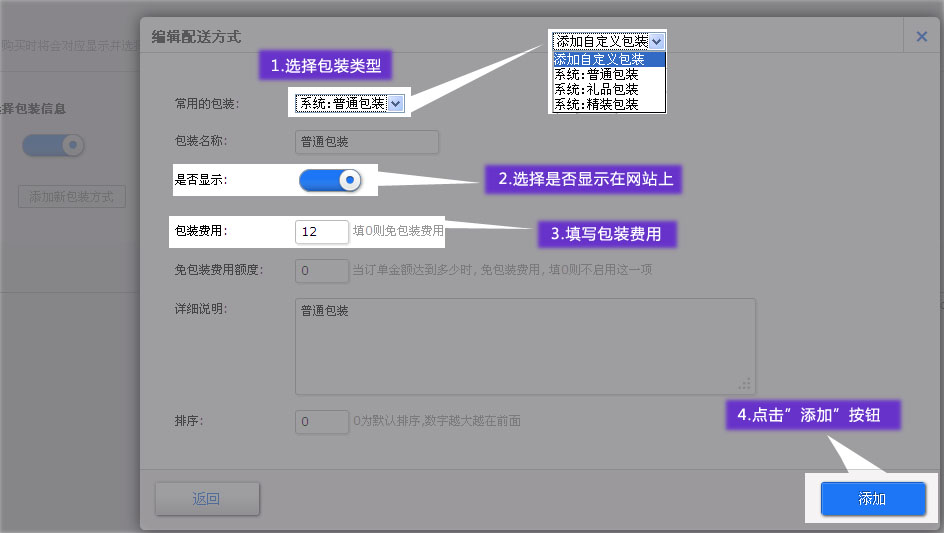This screenshot has height=533, width=944.
Task: Focus the 包装名称 text field
Action: [366, 142]
